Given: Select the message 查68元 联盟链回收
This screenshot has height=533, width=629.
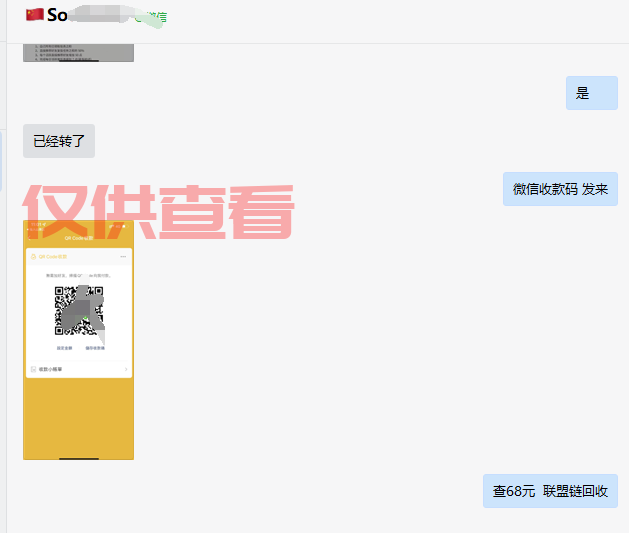Looking at the screenshot, I should click(550, 491).
